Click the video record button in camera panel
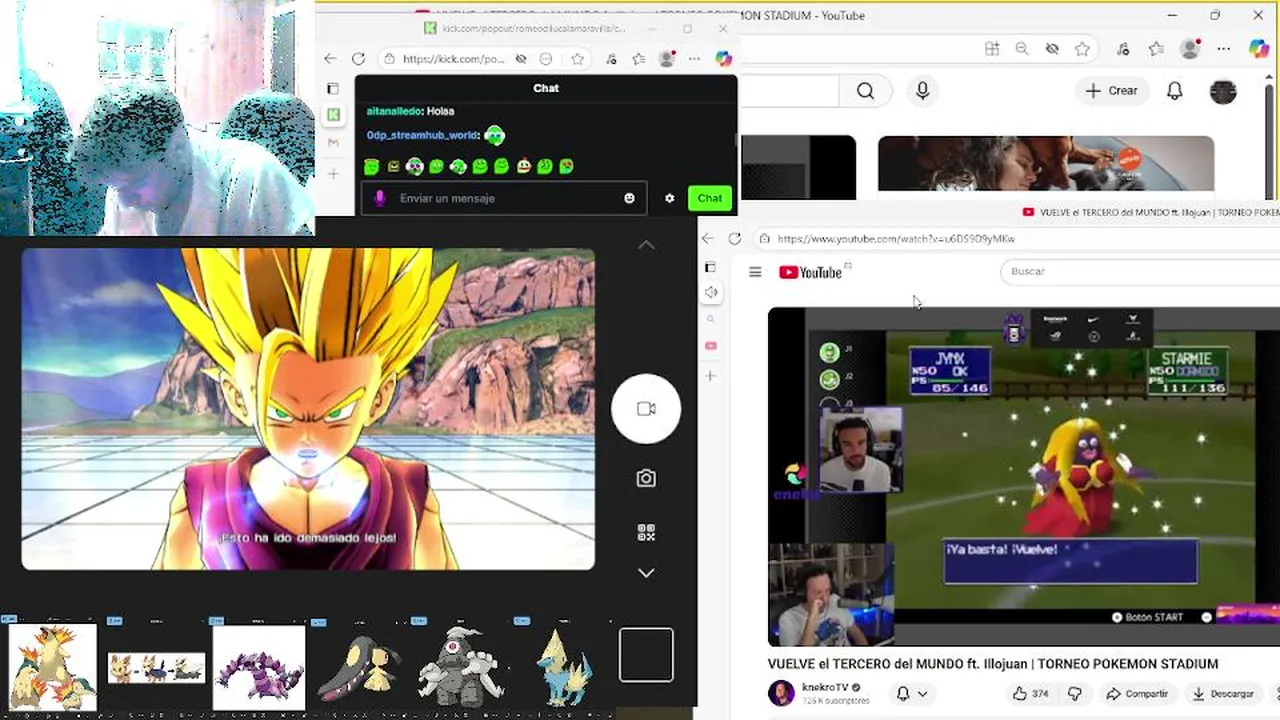The image size is (1280, 720). point(646,409)
